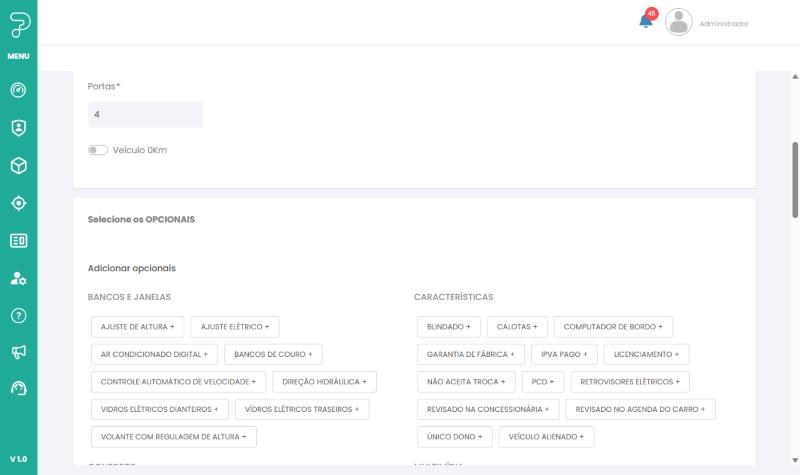
Task: Add the AJUSTE DE ALTURA optional
Action: 138,327
